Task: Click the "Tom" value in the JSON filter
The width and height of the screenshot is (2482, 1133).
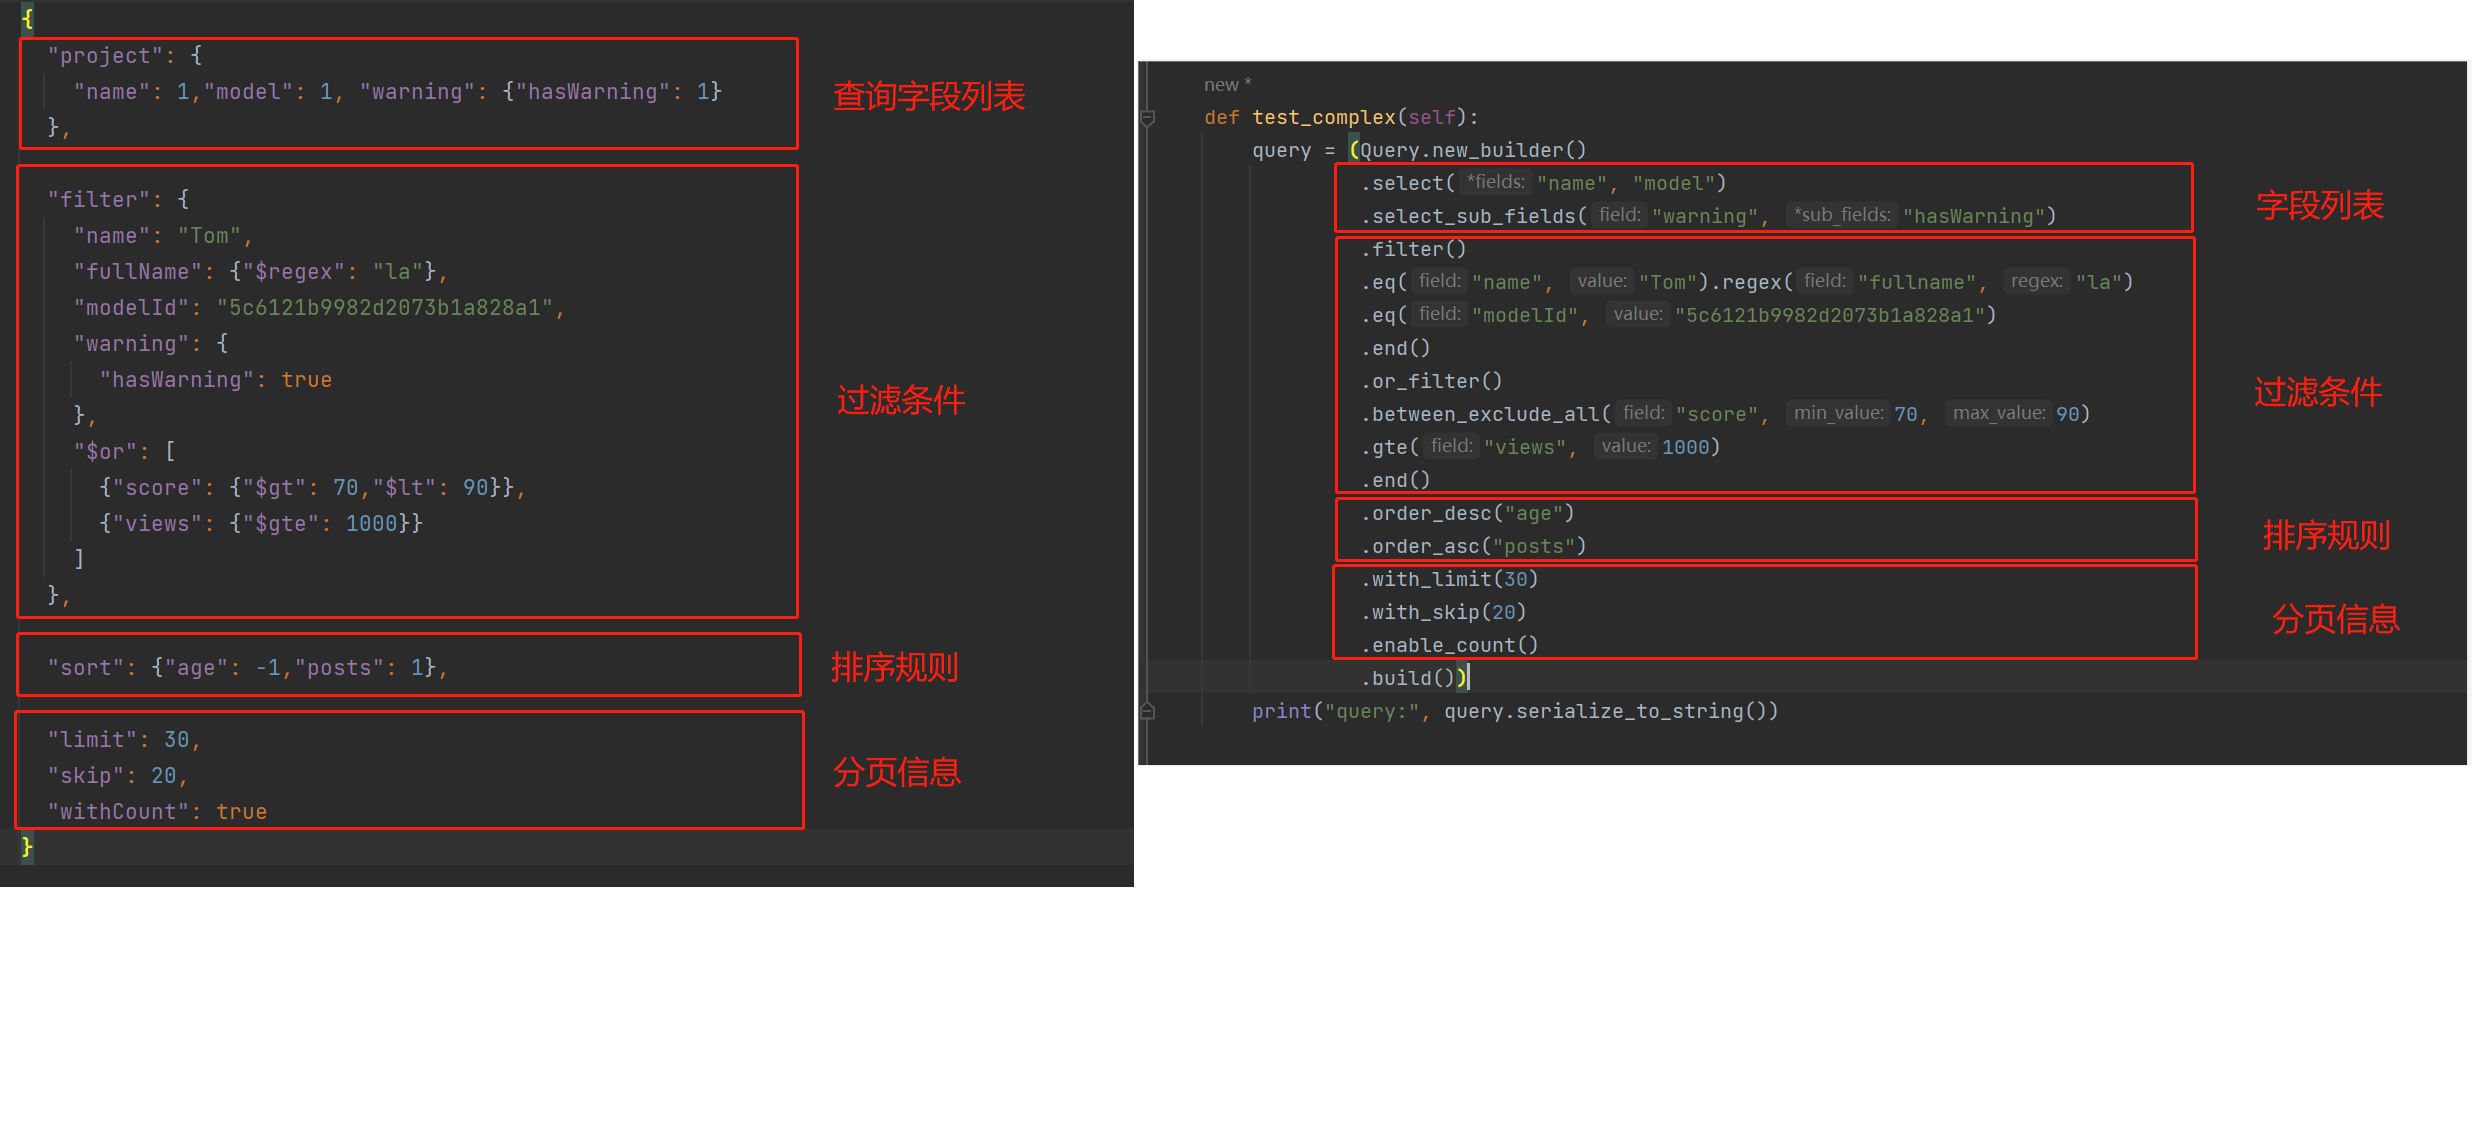Action: [210, 236]
